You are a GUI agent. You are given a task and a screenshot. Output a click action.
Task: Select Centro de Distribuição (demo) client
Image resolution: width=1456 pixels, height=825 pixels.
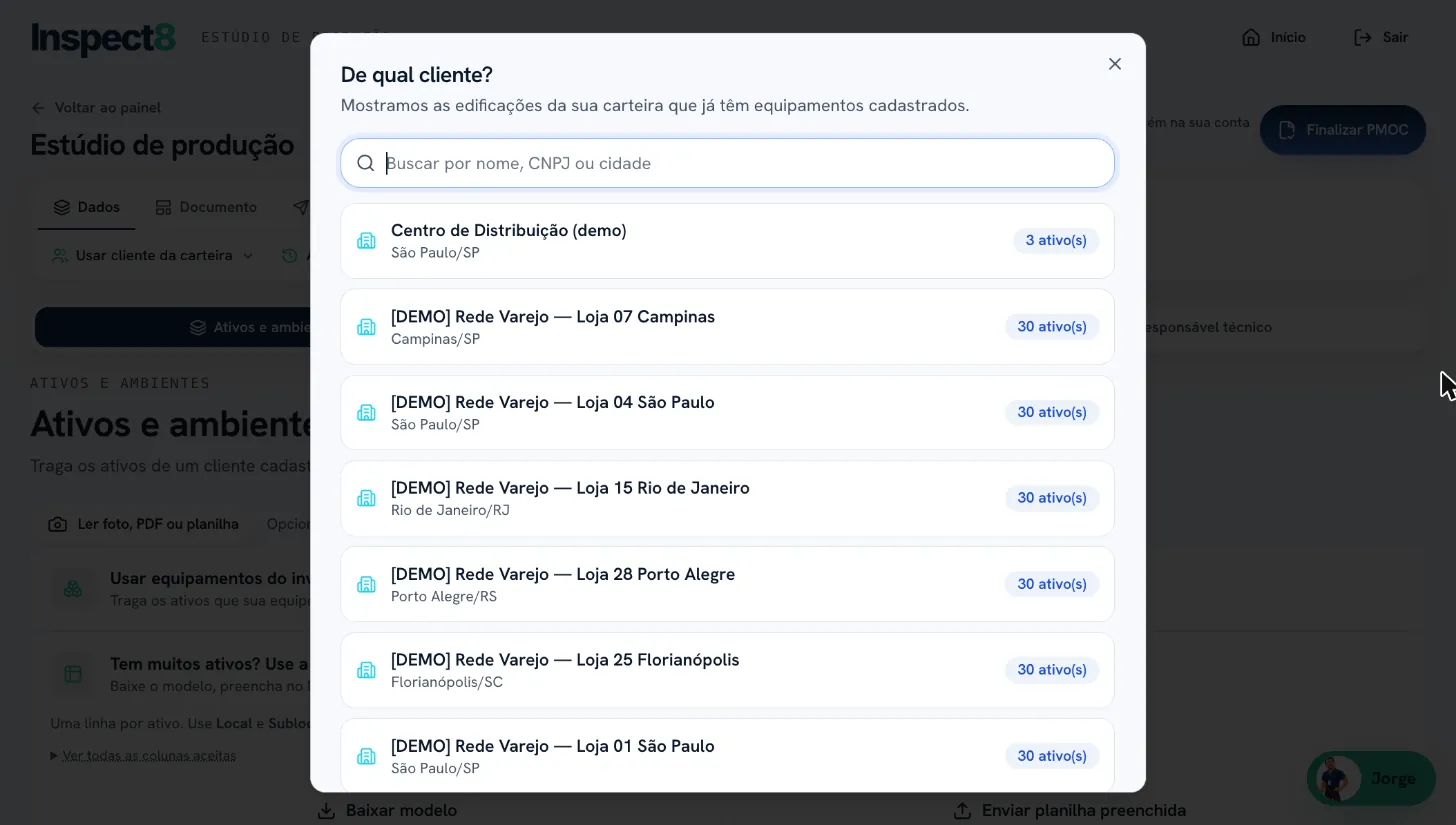[727, 241]
